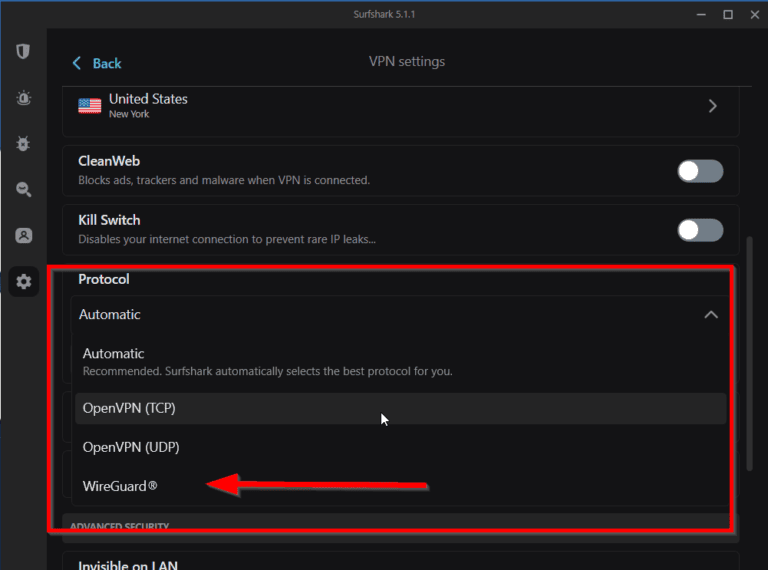
Task: Click the up chevron on Protocol dropdown
Action: pos(711,314)
